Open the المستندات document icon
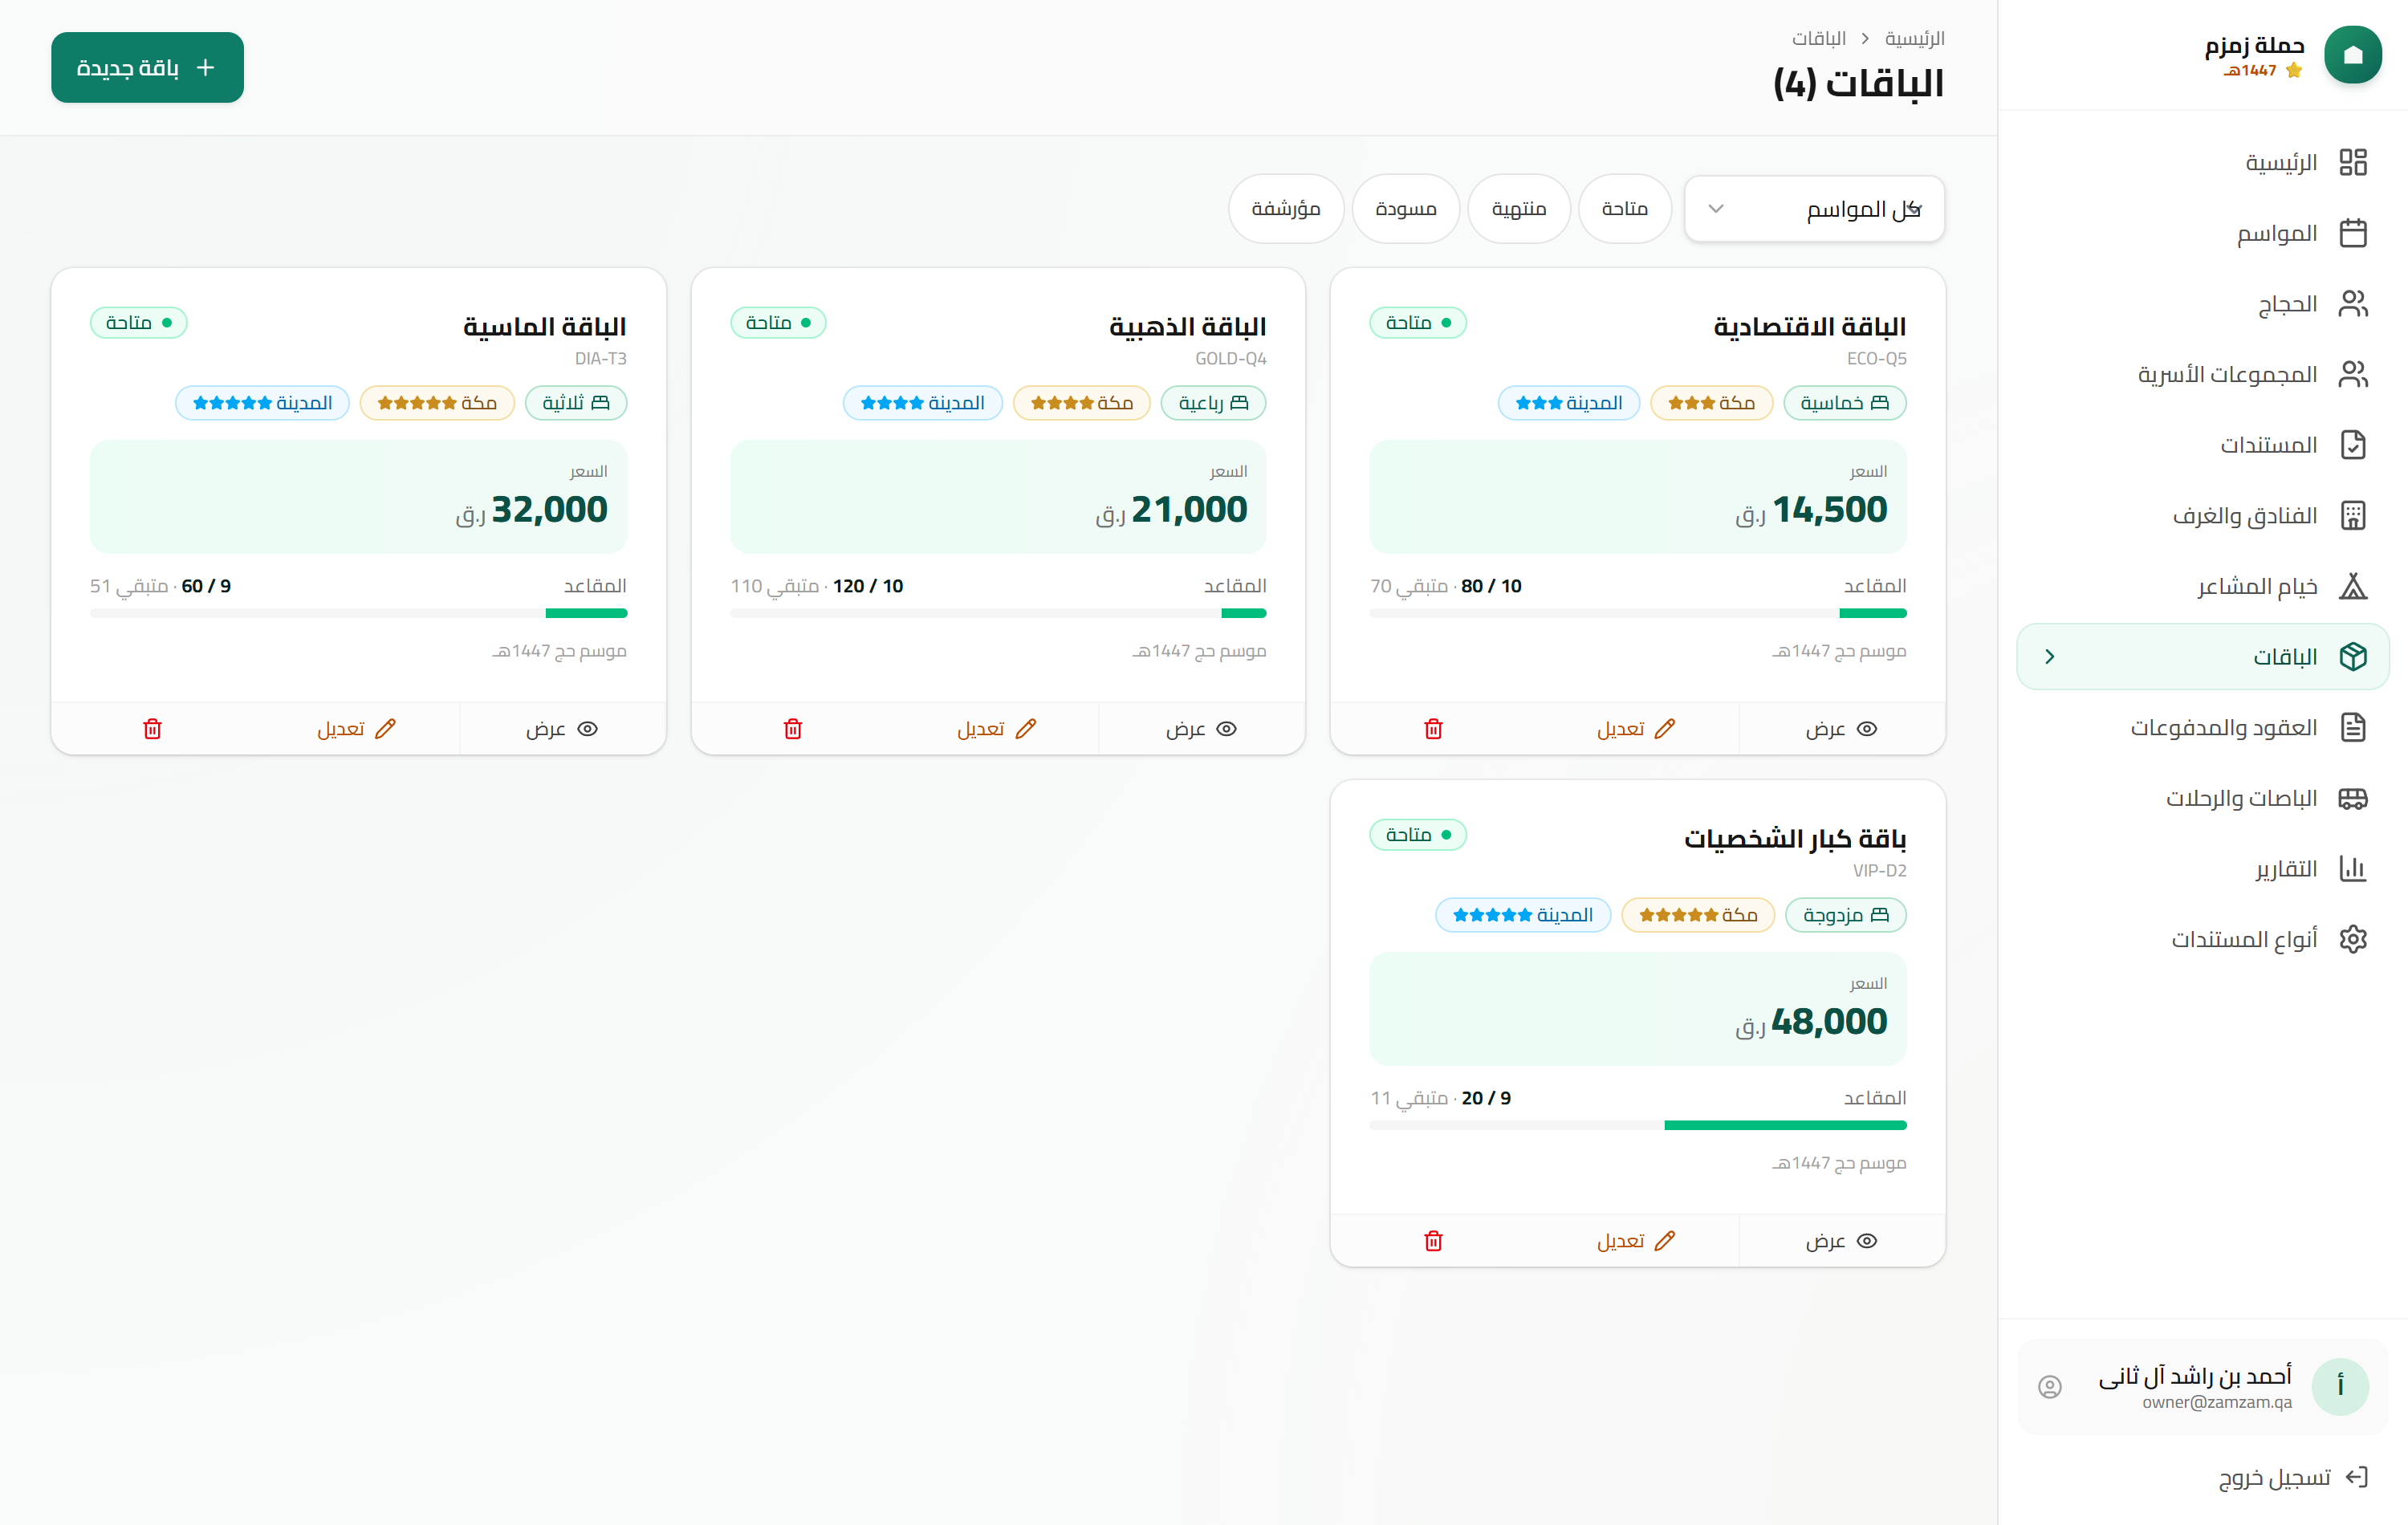The width and height of the screenshot is (2408, 1525). pyautogui.click(x=2352, y=444)
